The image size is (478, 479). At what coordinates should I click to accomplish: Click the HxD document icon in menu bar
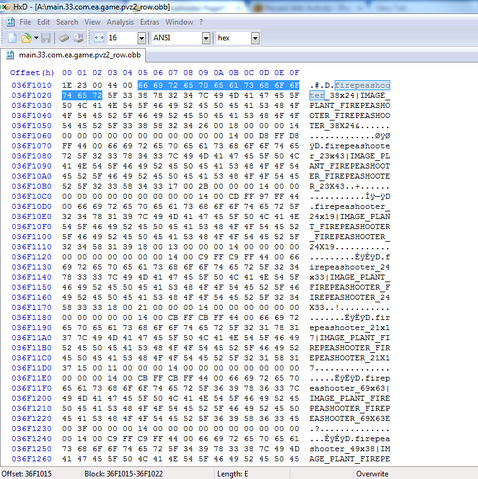[11, 22]
